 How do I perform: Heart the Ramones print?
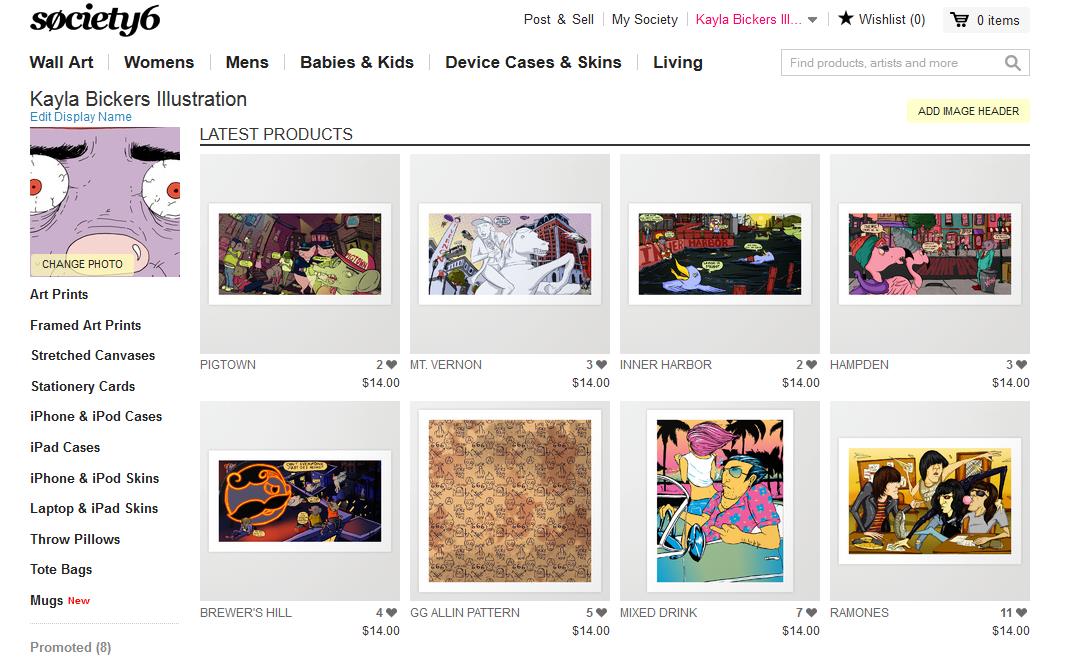click(x=1021, y=613)
